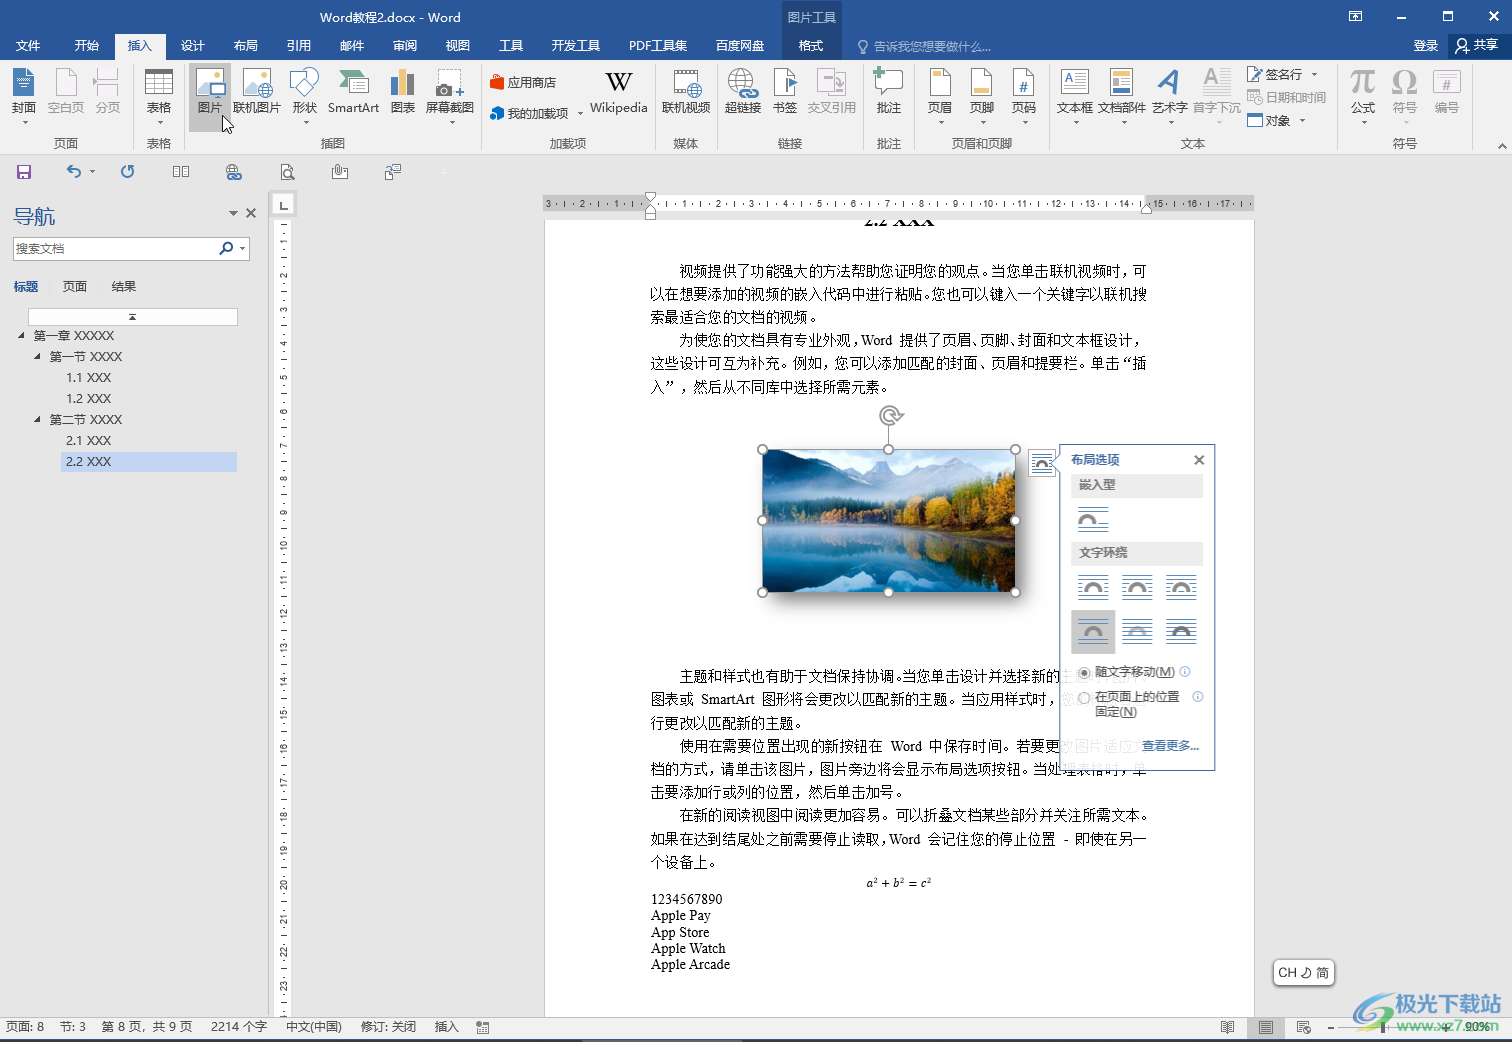1512x1042 pixels.
Task: Open the 页码 page number options
Action: pos(1024,95)
